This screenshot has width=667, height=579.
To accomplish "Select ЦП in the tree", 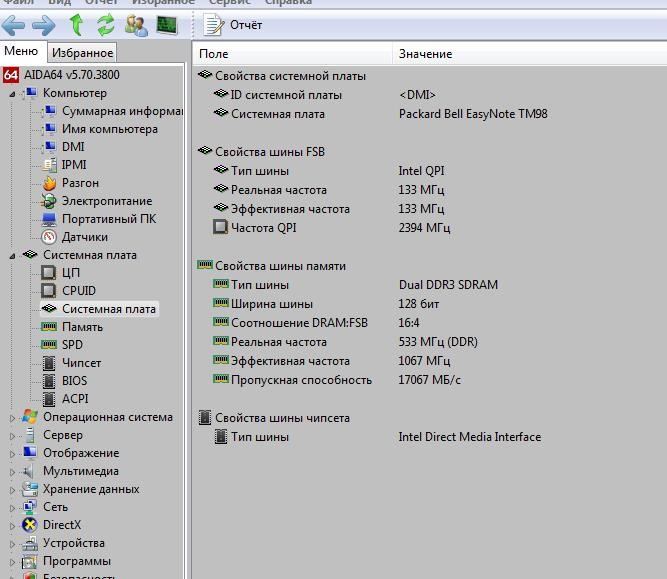I will tap(70, 273).
